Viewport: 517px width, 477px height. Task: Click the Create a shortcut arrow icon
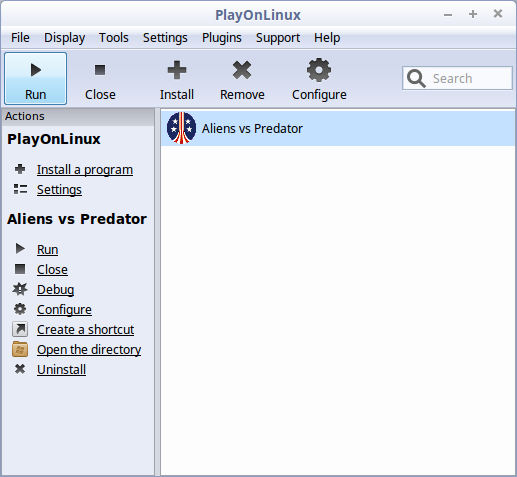click(20, 329)
